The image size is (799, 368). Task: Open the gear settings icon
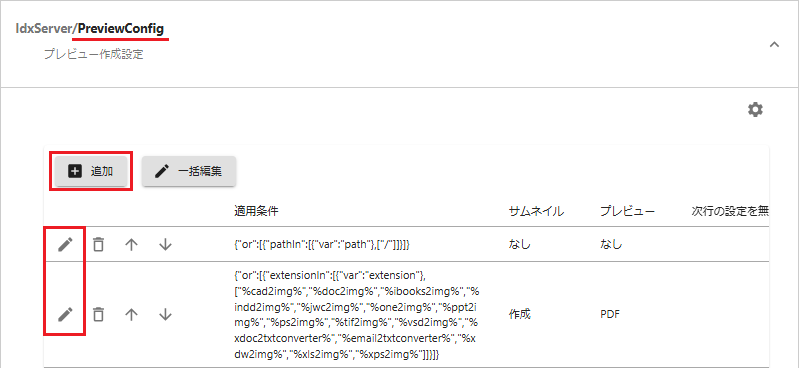[755, 109]
